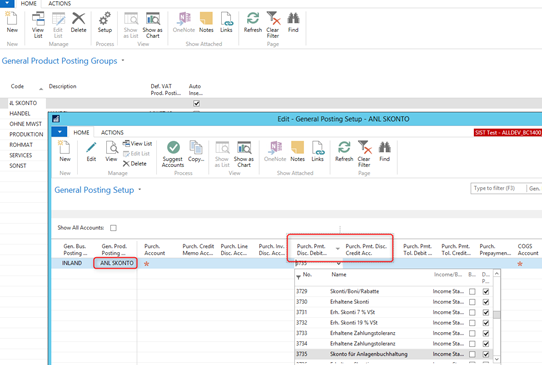Open Show as Chart in inner window
Image resolution: width=542 pixels, height=365 pixels.
[244, 154]
